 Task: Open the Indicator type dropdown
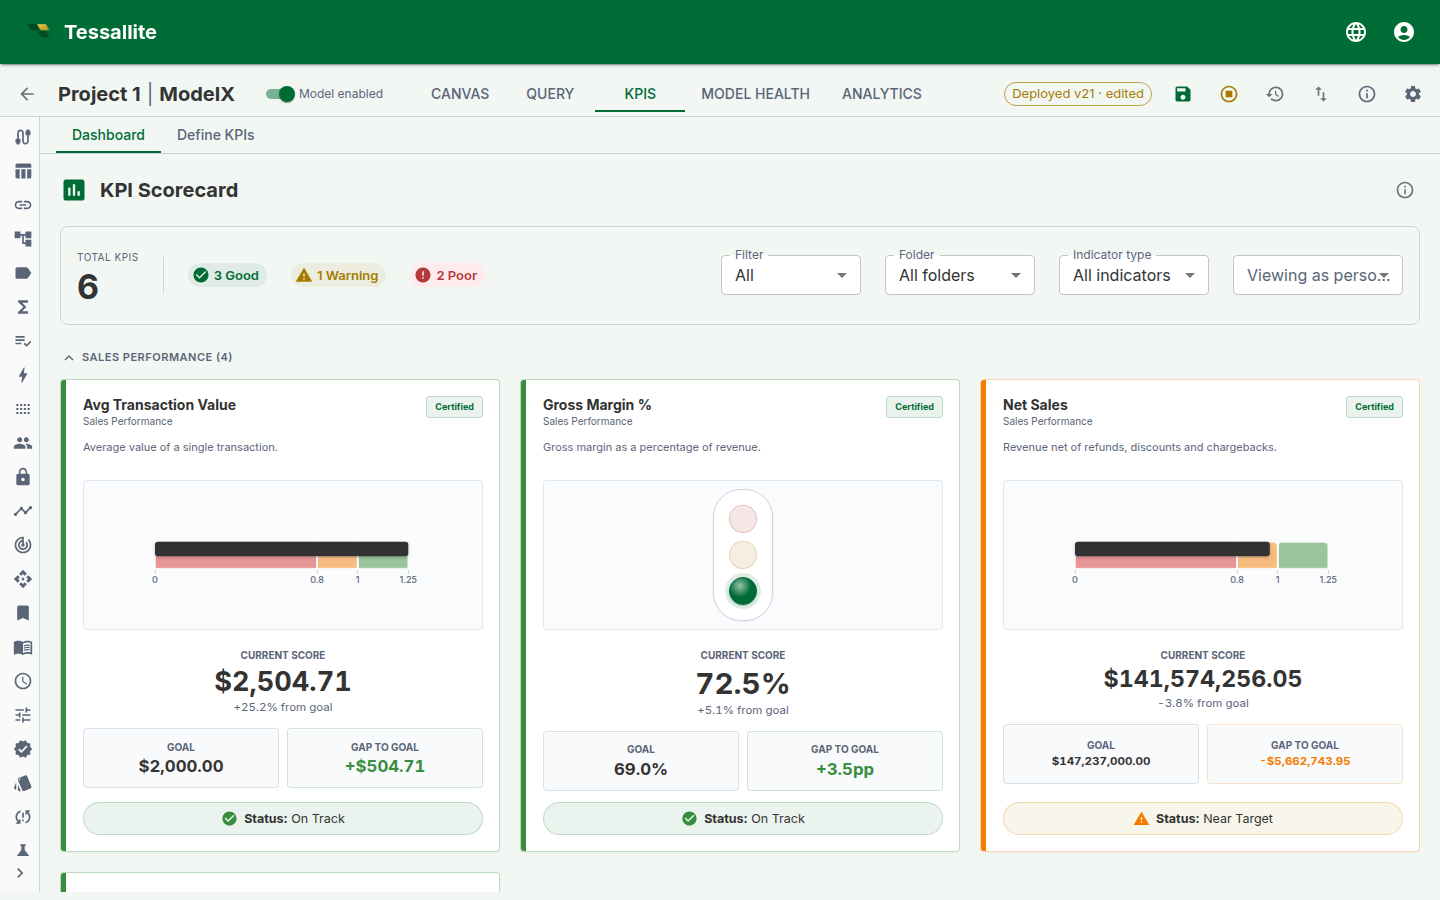[x=1134, y=275]
